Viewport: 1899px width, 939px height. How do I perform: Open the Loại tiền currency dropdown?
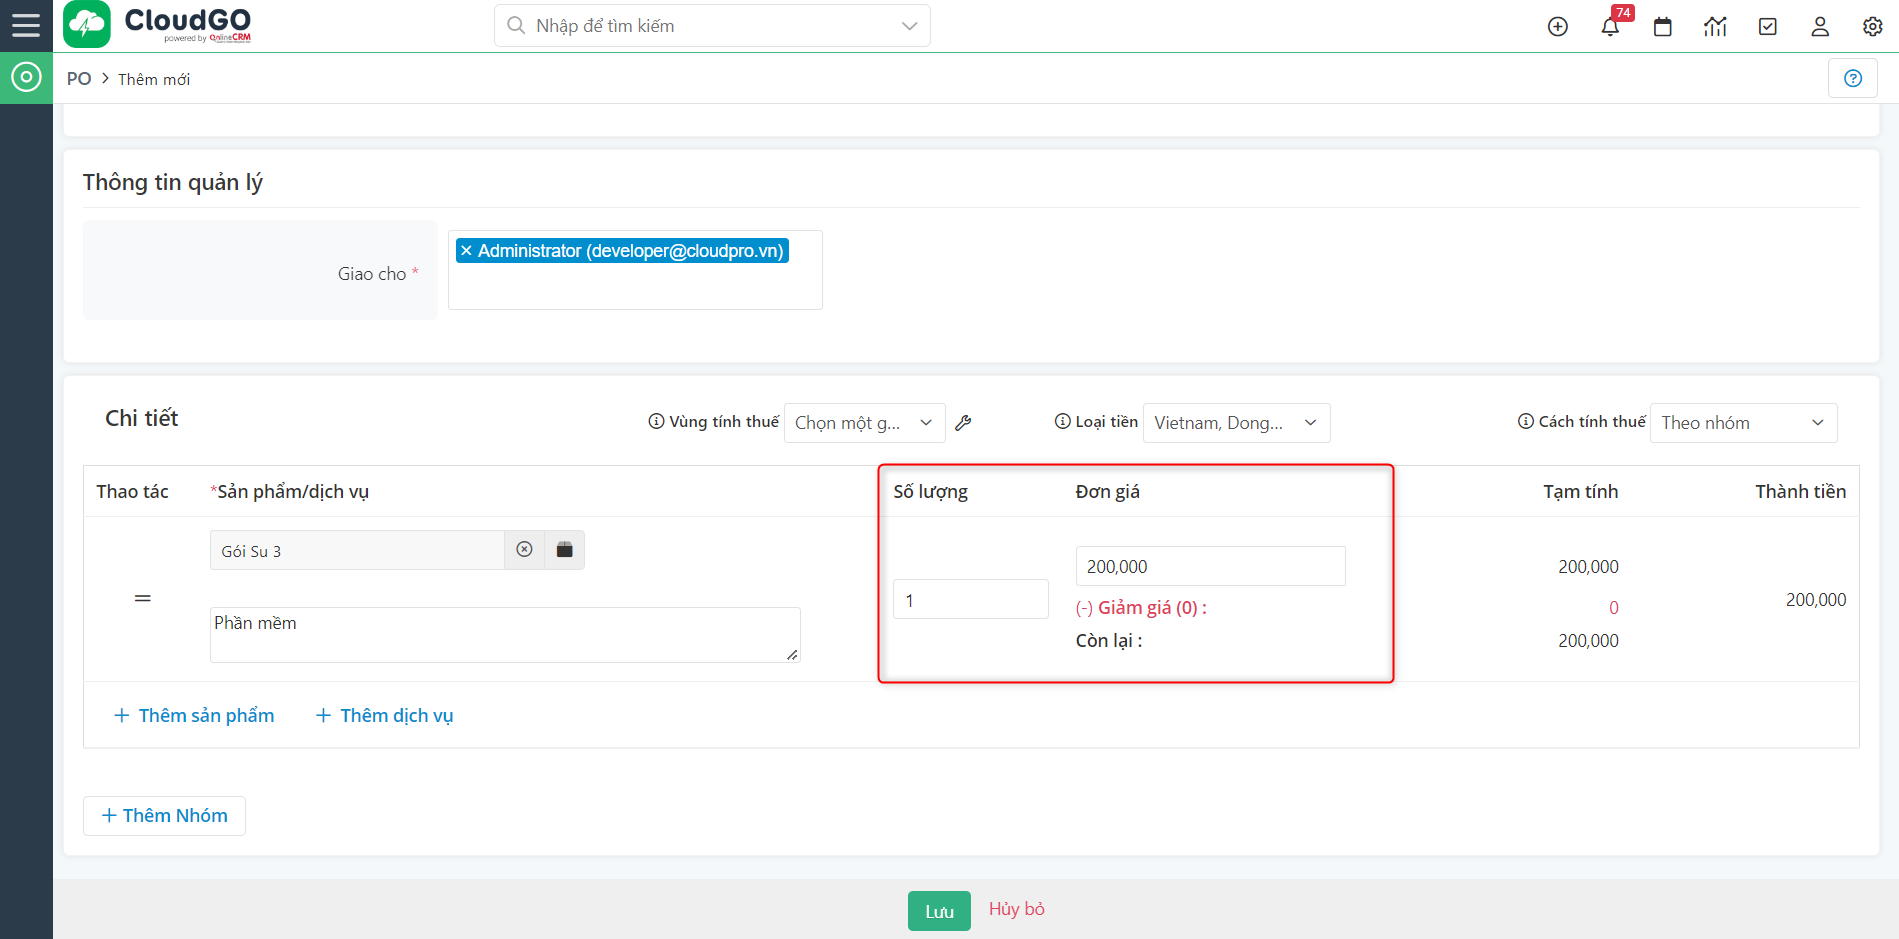[1235, 423]
